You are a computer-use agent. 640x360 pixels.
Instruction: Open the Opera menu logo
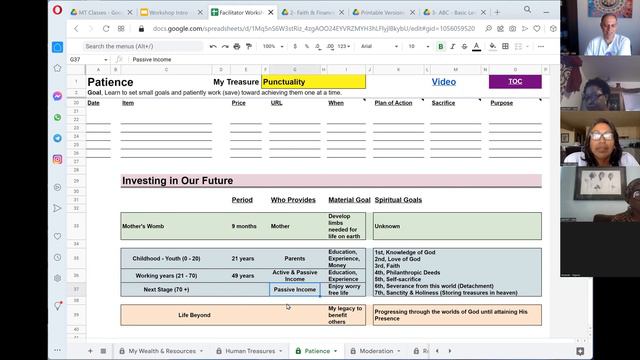[x=58, y=10]
